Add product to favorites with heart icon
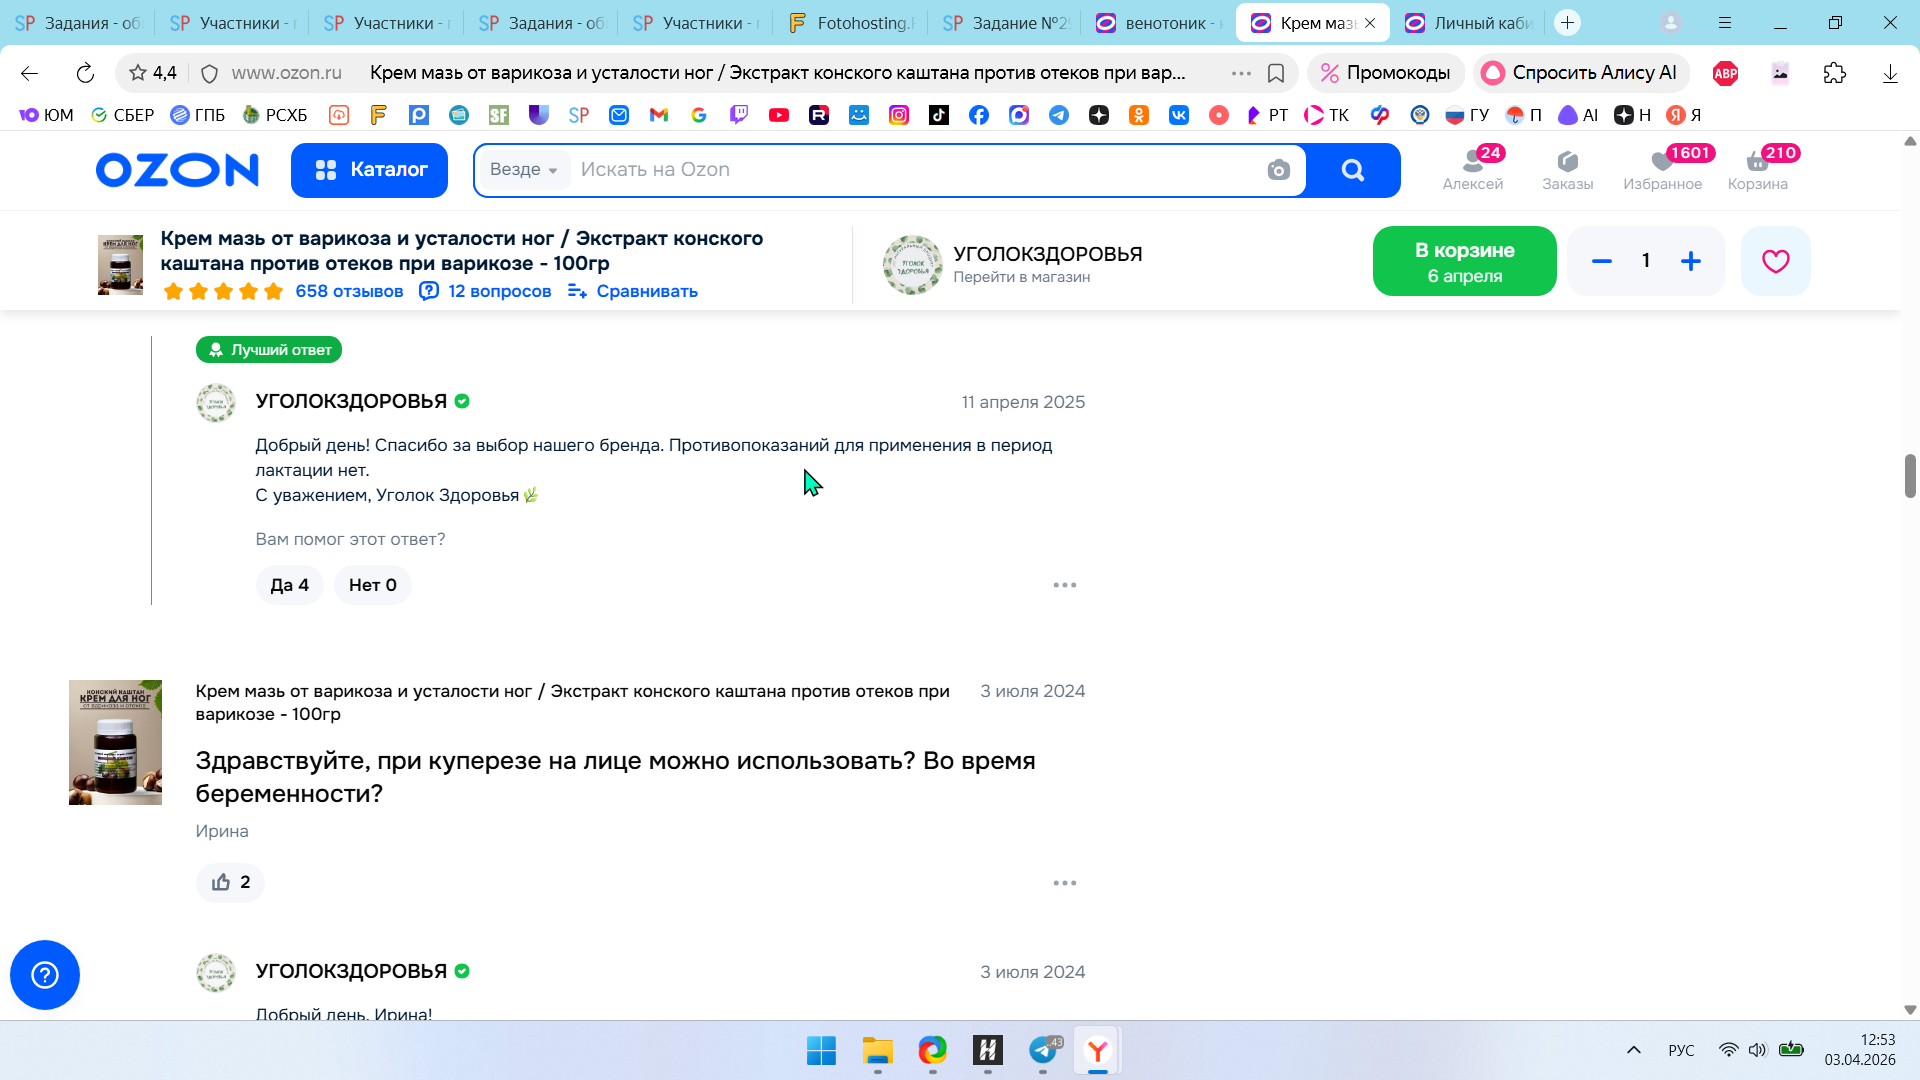Viewport: 1920px width, 1080px height. click(1775, 261)
